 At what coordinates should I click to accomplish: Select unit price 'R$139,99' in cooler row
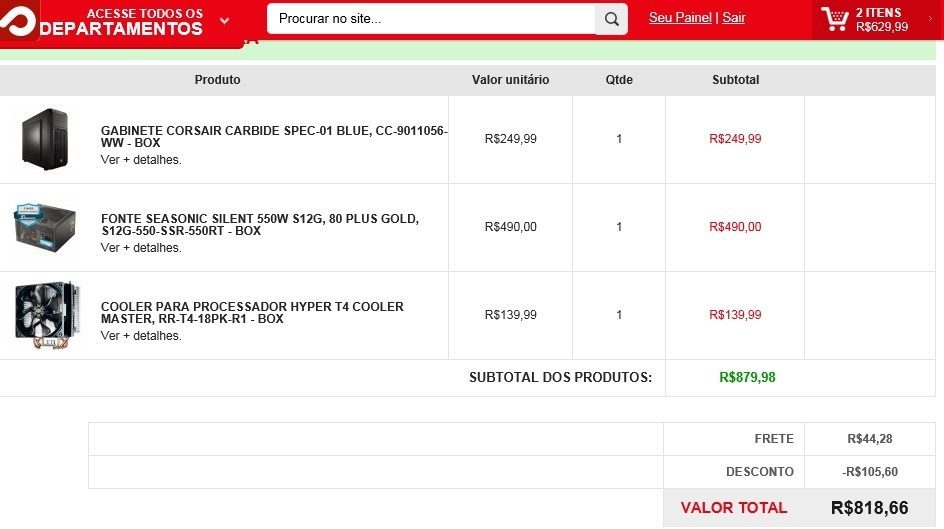[511, 315]
